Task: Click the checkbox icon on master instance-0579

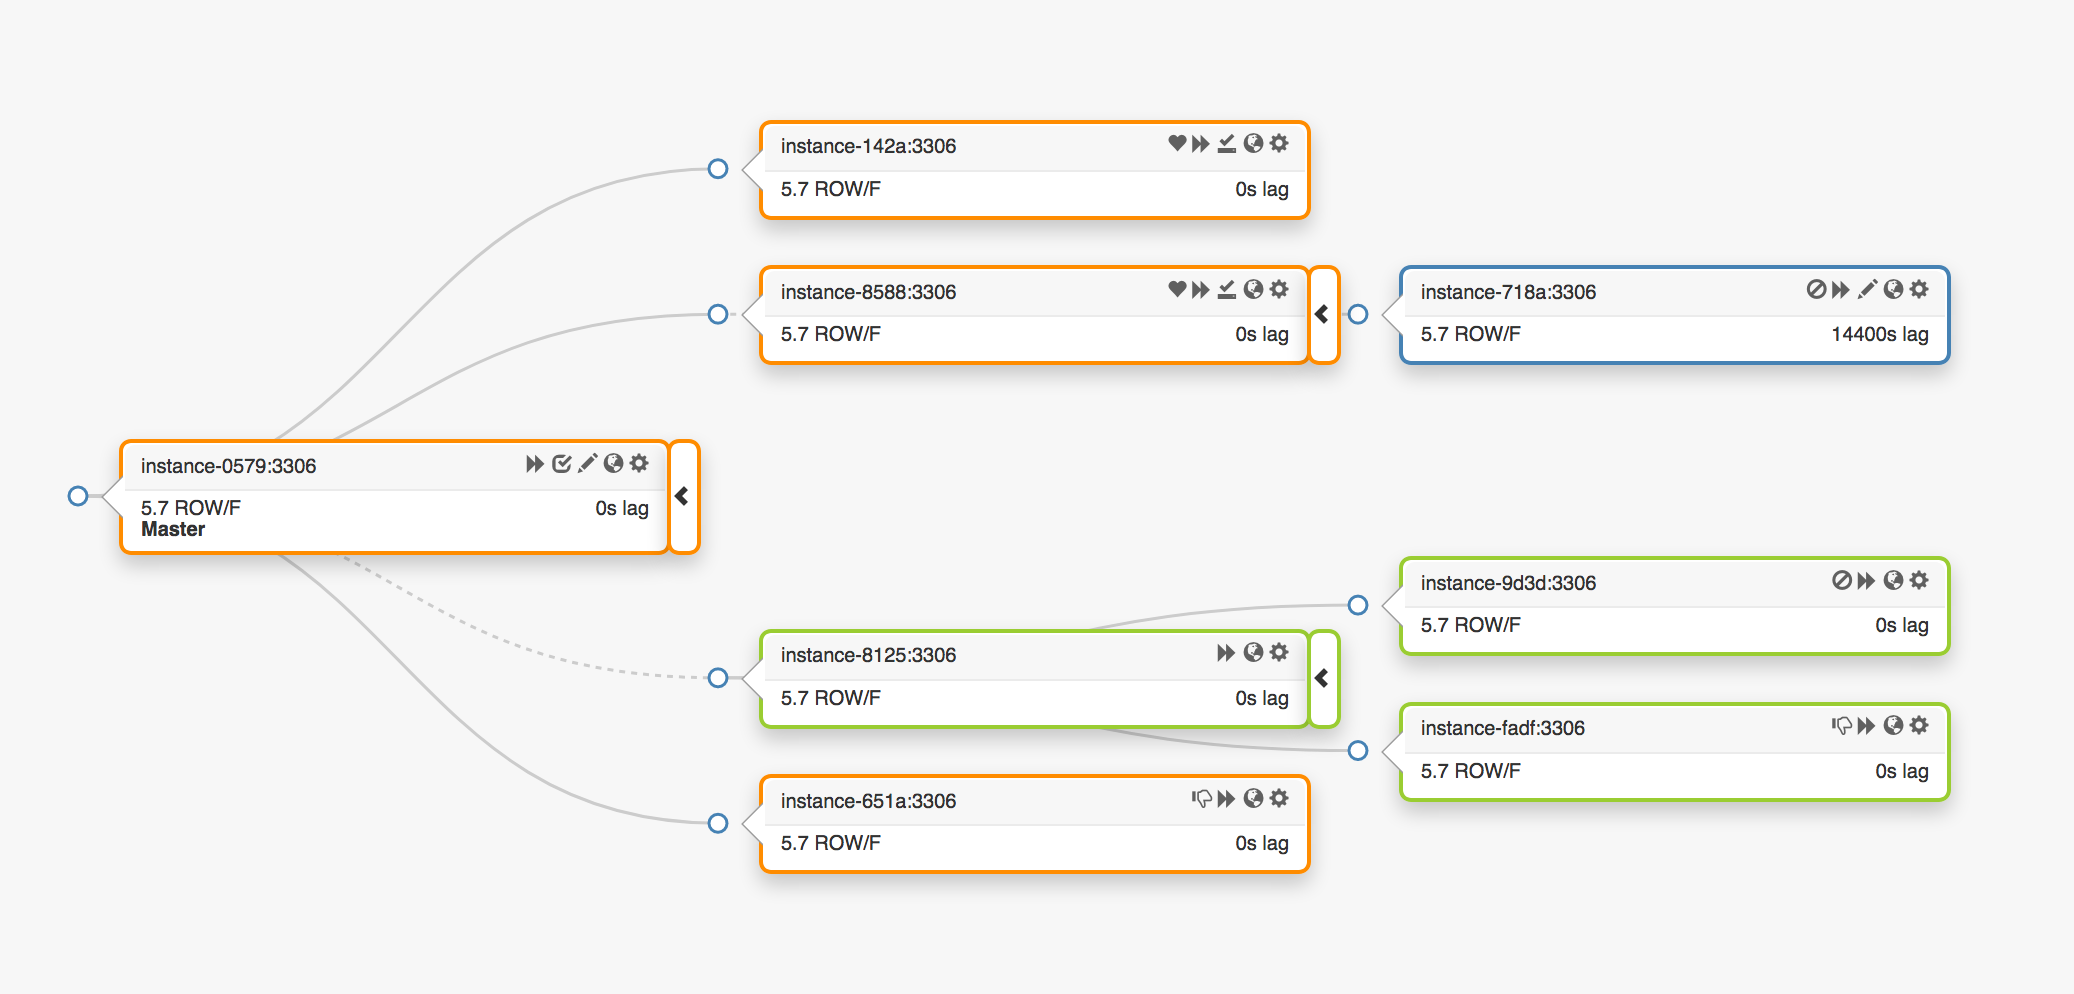Action: 562,464
